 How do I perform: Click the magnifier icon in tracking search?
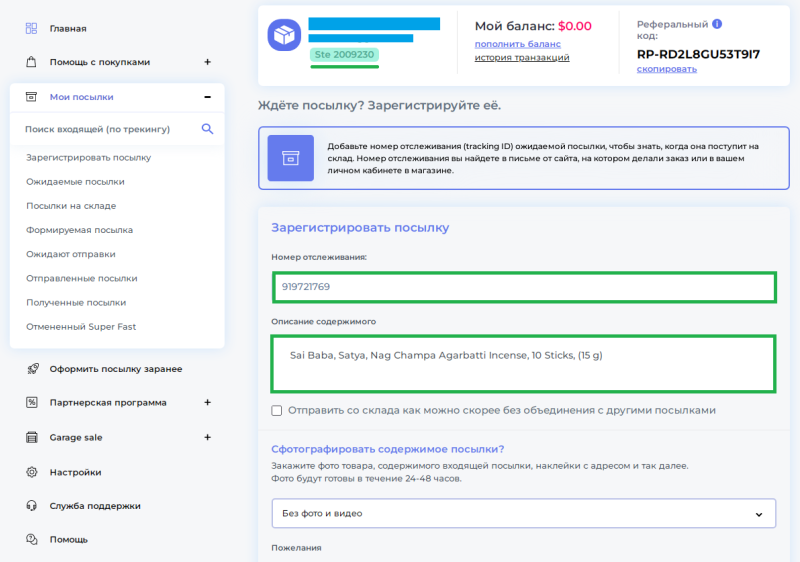[x=207, y=129]
